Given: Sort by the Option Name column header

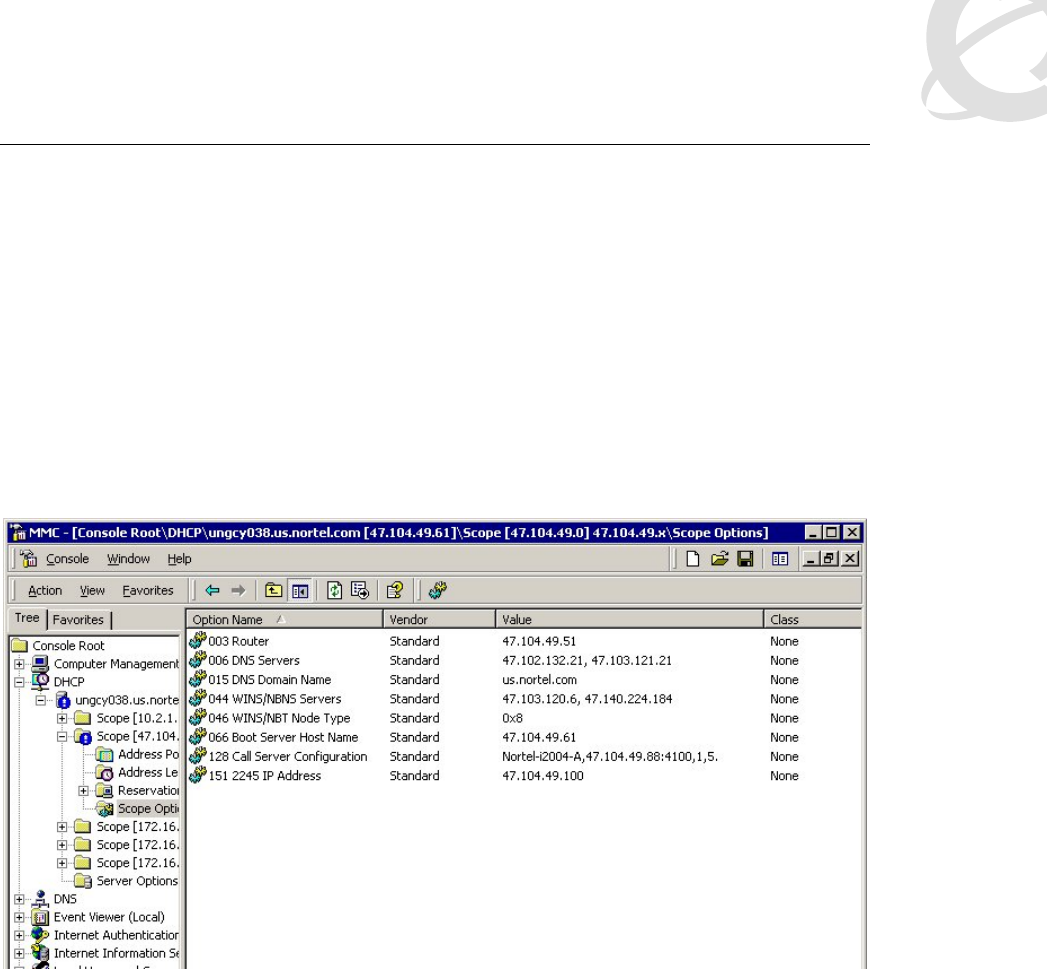Looking at the screenshot, I should (284, 619).
